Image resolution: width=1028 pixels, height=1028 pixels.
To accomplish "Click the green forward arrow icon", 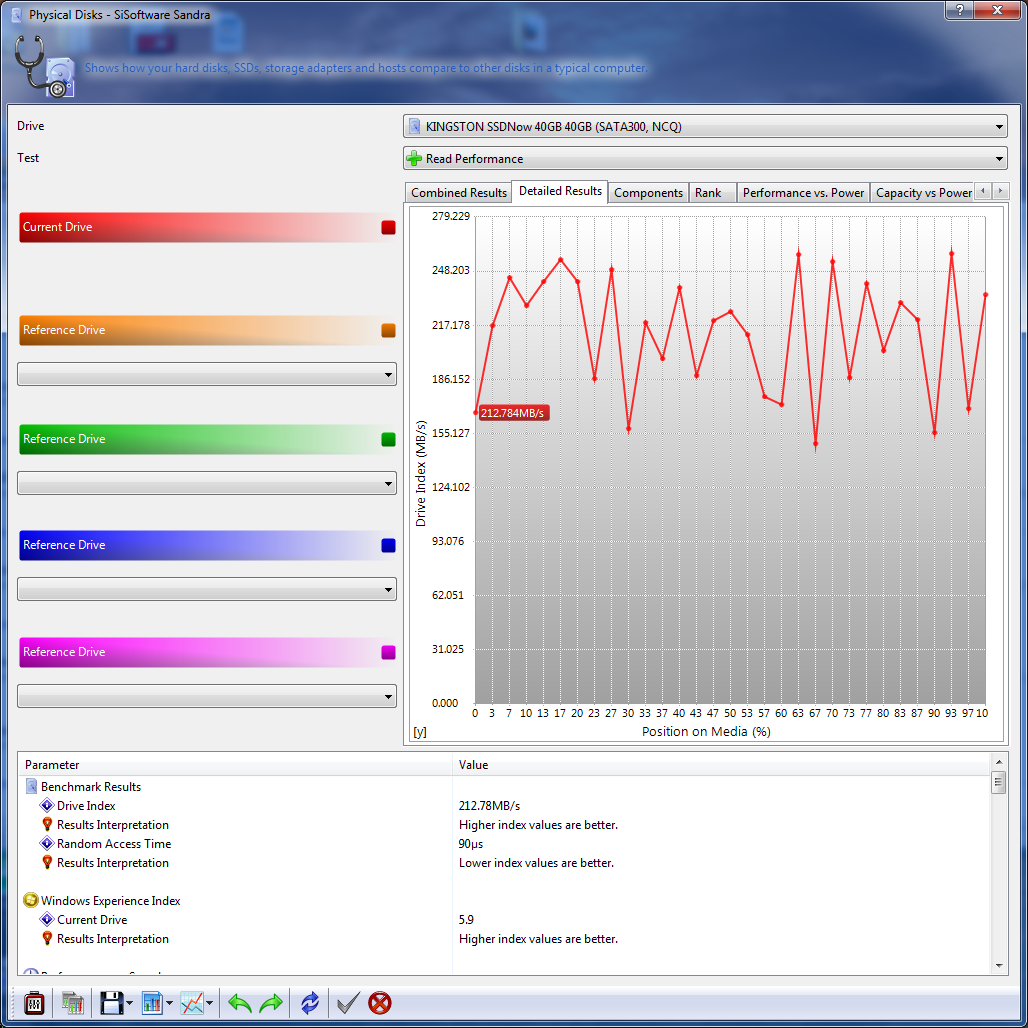I will pos(271,1003).
